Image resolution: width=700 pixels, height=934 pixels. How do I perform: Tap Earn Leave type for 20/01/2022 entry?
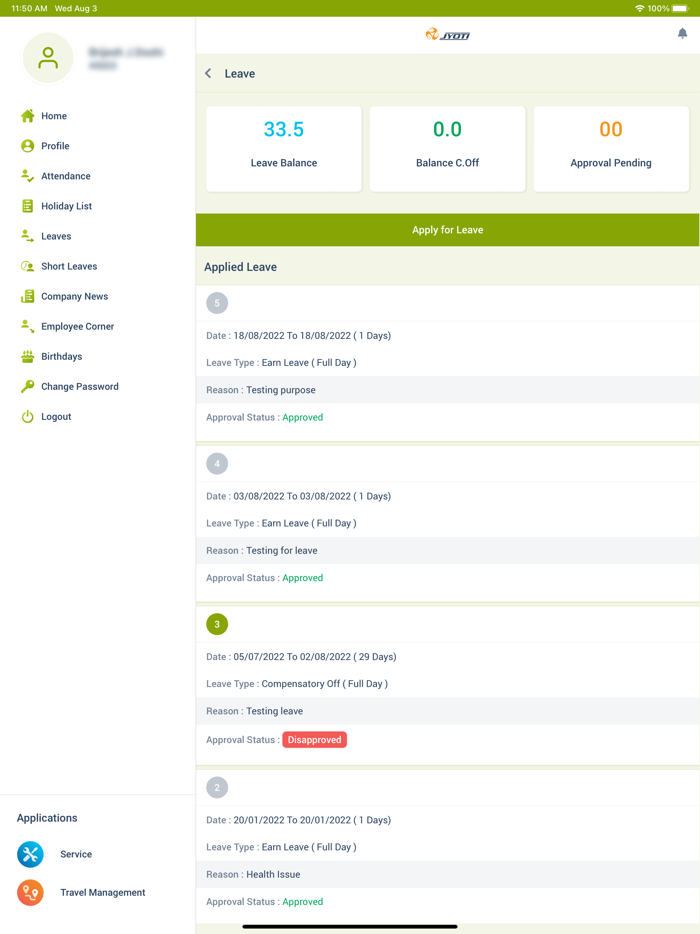coord(309,847)
